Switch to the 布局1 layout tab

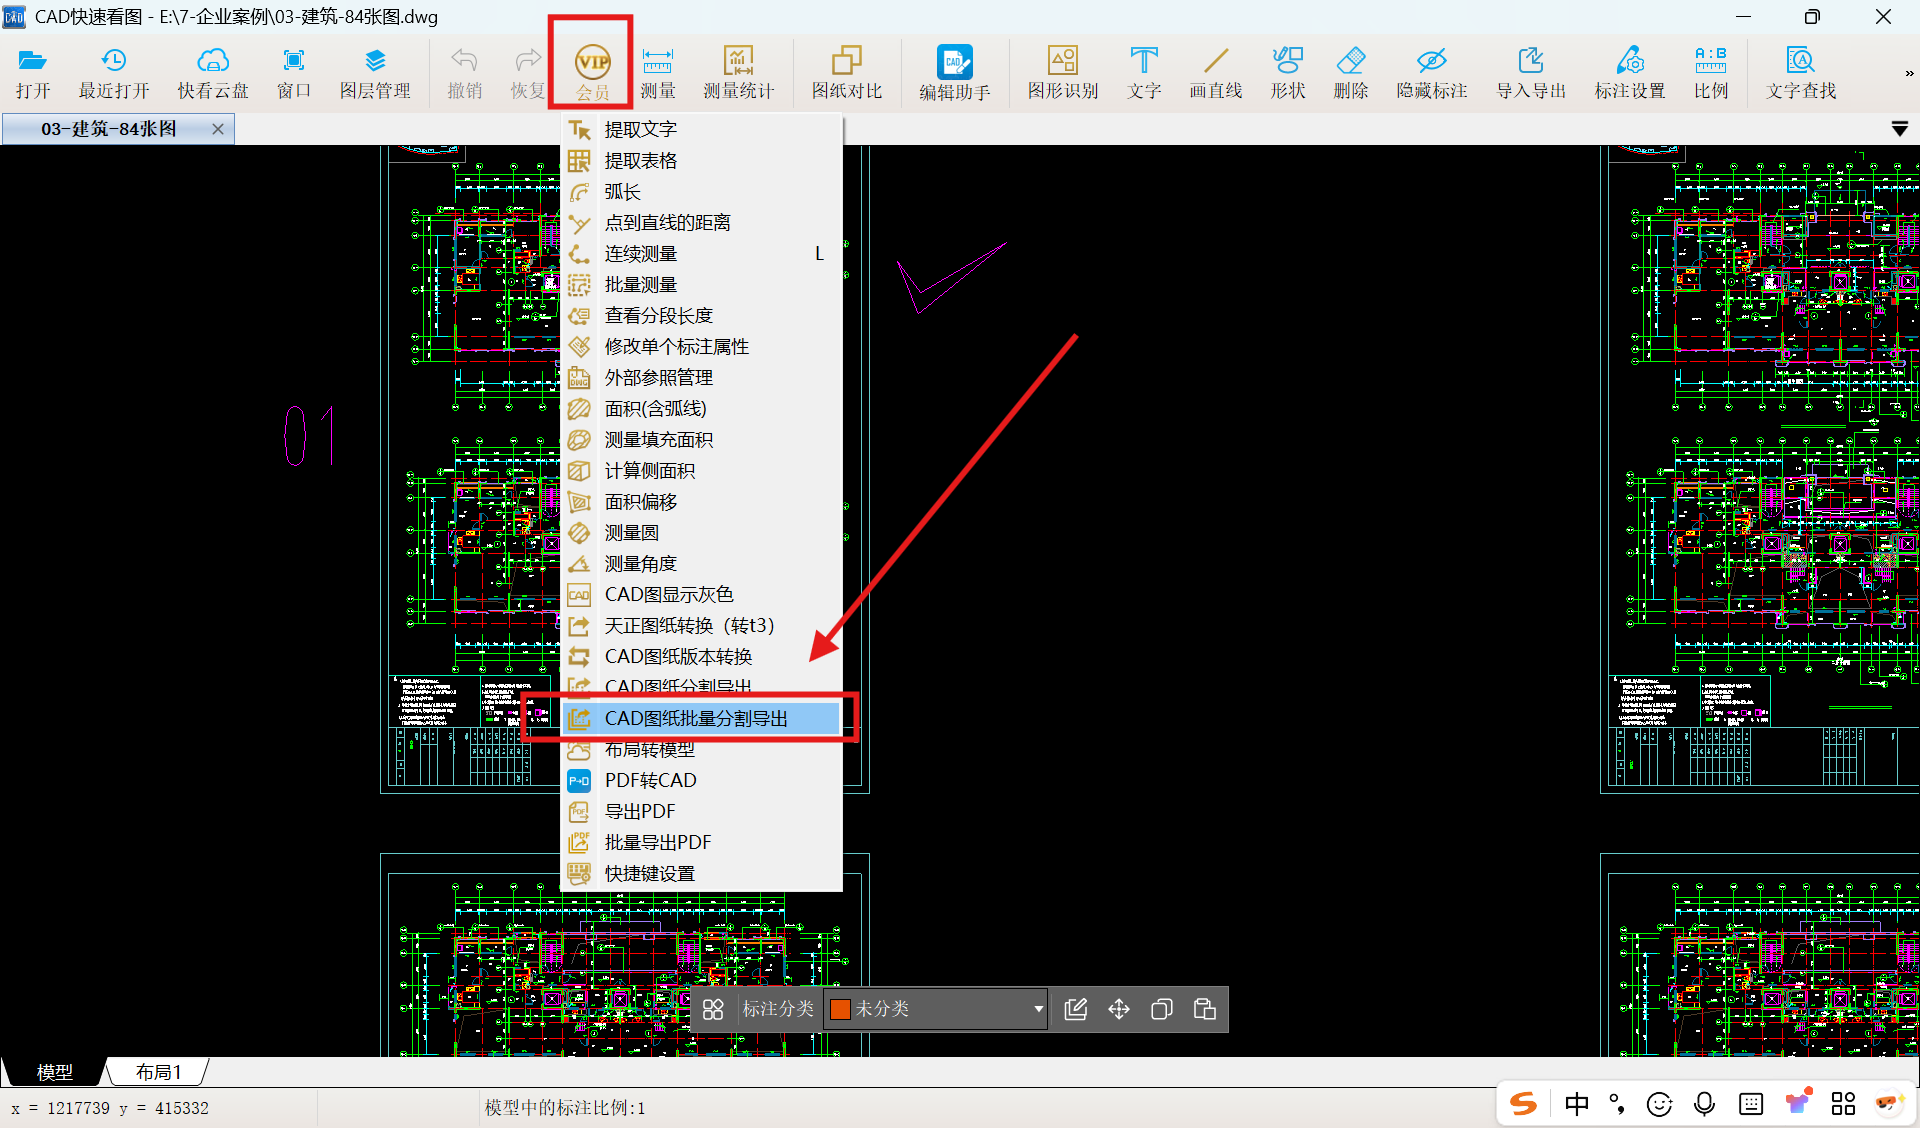(158, 1072)
